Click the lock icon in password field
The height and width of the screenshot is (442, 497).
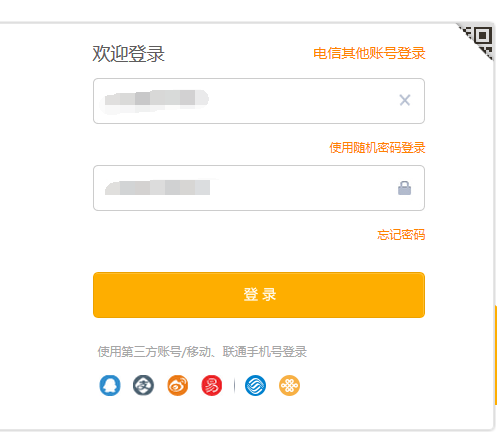tap(404, 188)
